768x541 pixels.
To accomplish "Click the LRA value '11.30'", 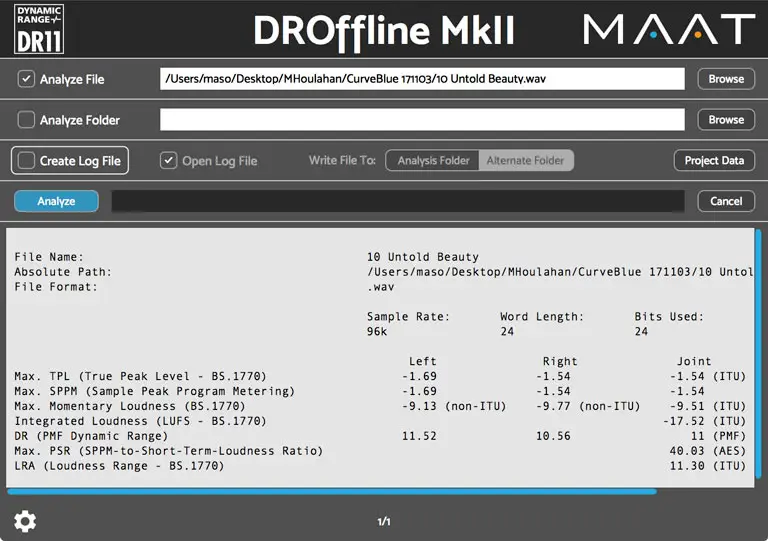I will pyautogui.click(x=687, y=466).
